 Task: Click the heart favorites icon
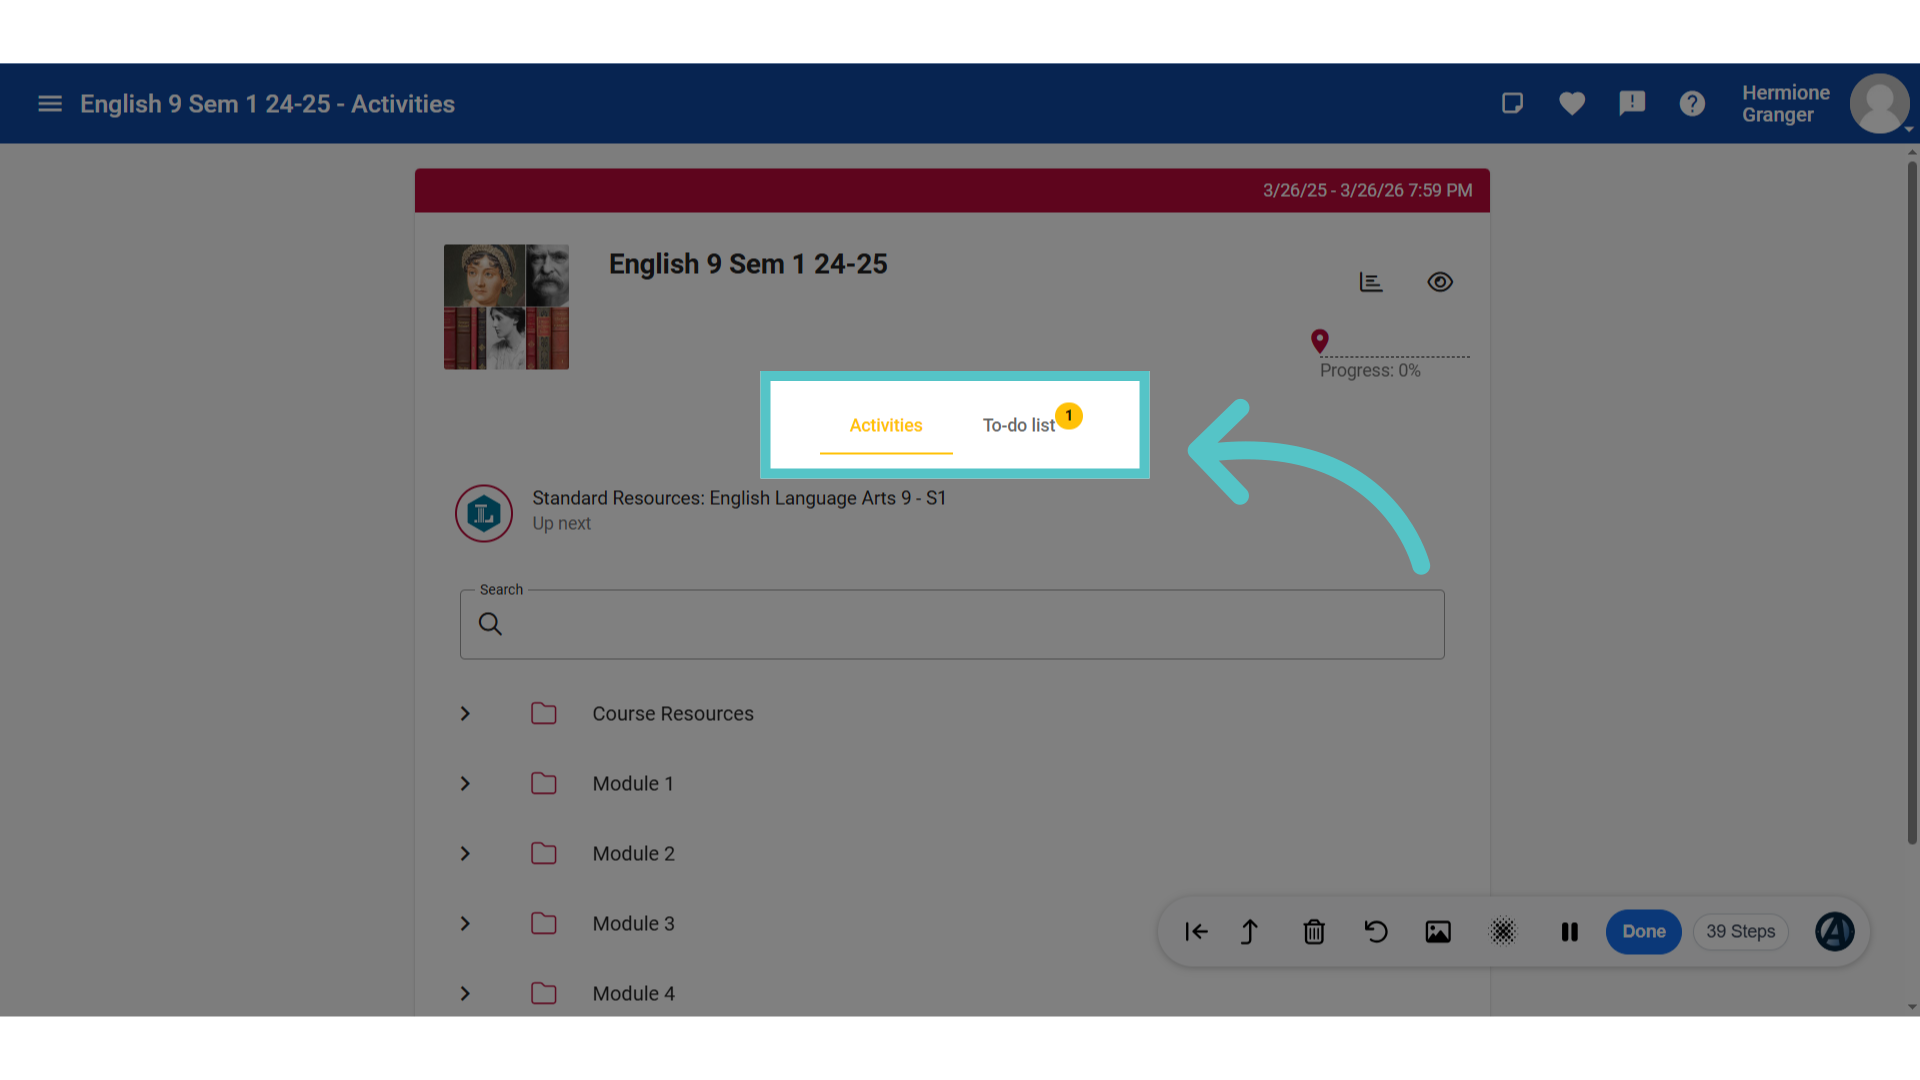[x=1572, y=103]
